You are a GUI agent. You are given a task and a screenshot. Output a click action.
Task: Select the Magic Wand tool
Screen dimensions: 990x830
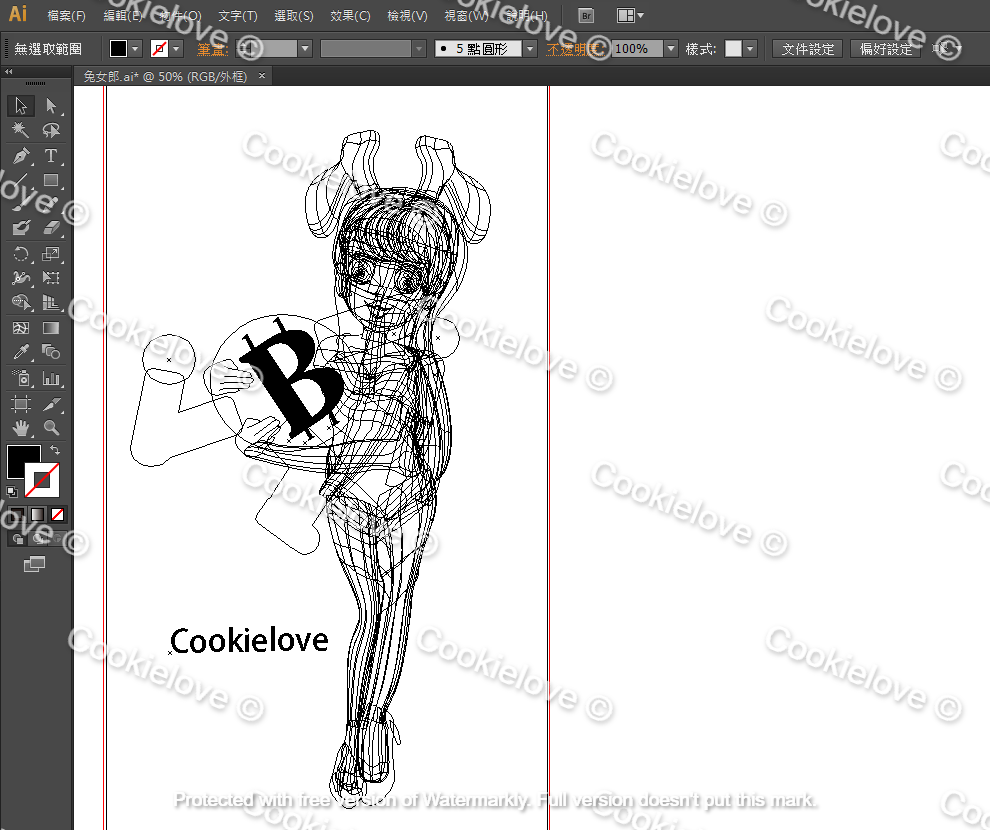pyautogui.click(x=21, y=130)
